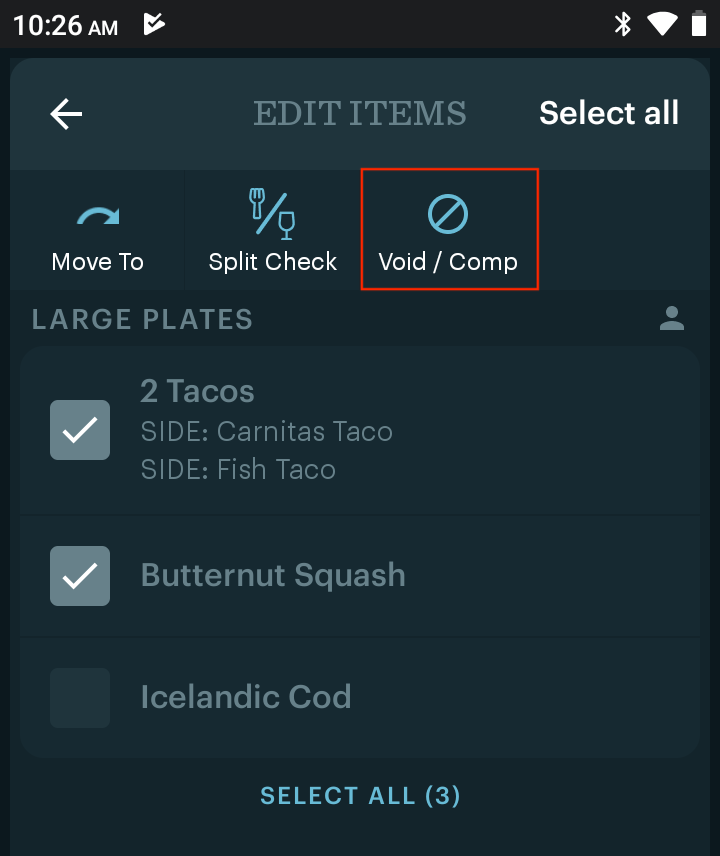Tap the 2 Tacos item name
The image size is (720, 856).
[197, 391]
